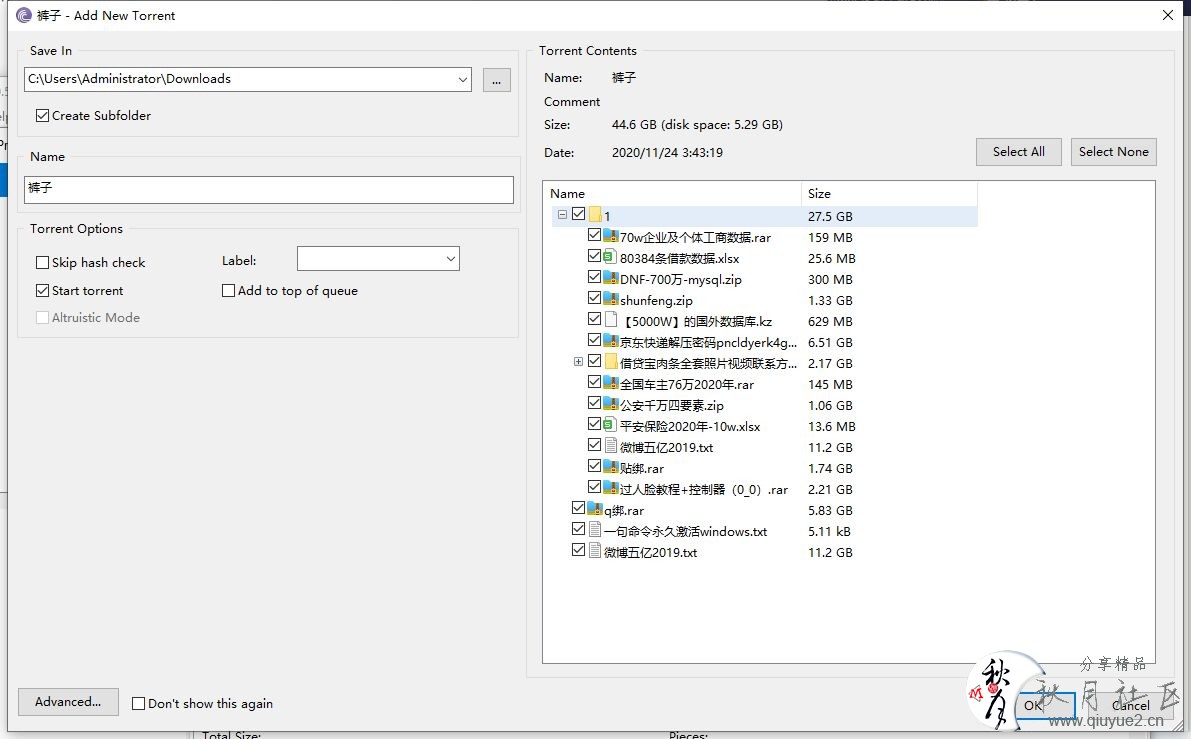Screen dimensions: 1191x739
Task: Click the size value 629 MB
Action: pos(830,321)
